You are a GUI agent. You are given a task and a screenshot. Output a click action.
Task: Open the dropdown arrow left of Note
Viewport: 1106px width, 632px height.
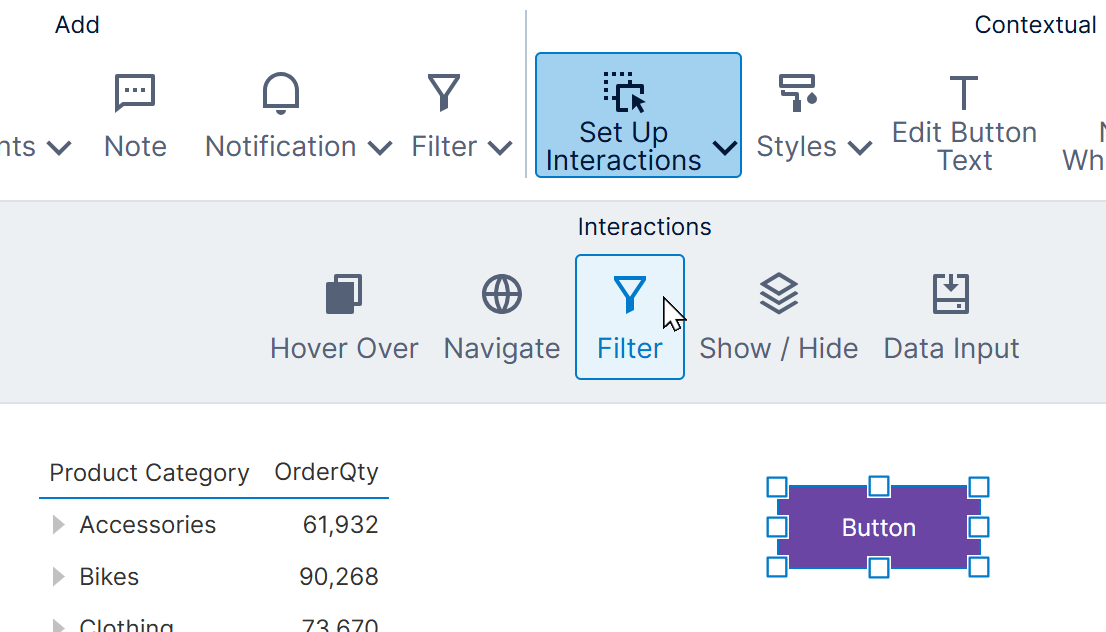59,148
